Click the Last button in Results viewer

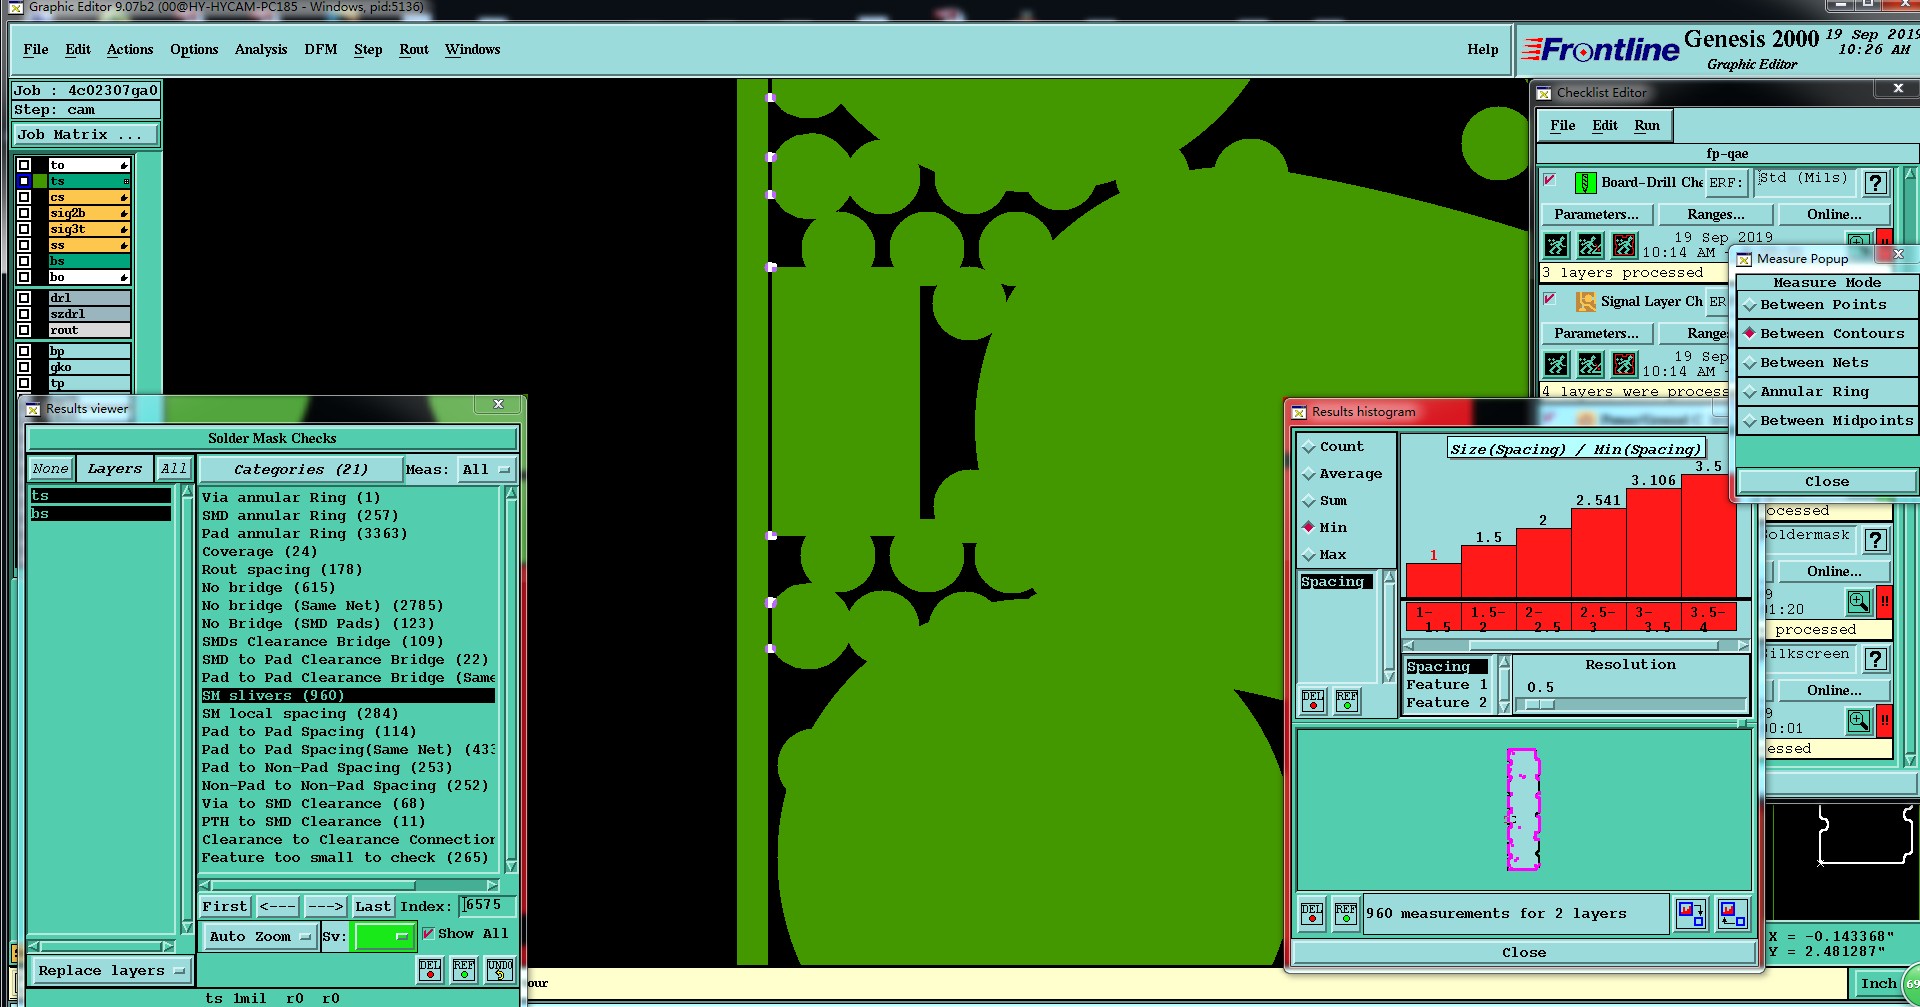(x=373, y=906)
